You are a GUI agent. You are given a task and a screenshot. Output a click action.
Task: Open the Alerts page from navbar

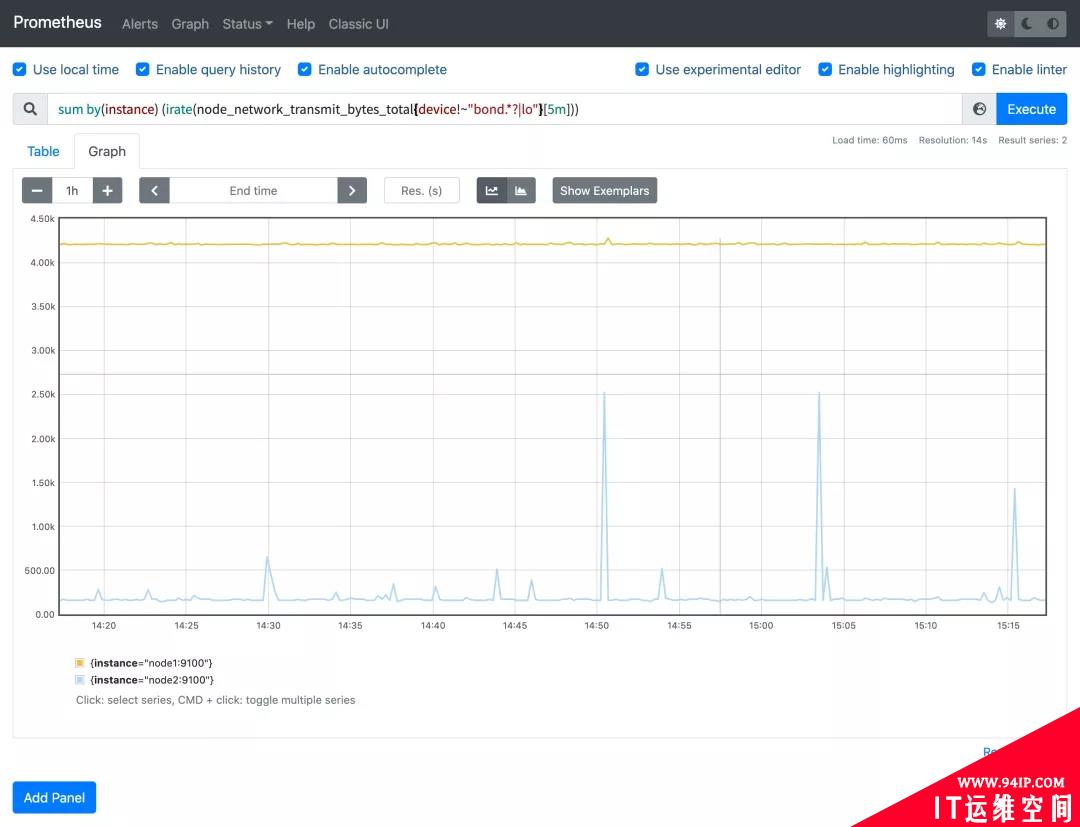(x=140, y=23)
